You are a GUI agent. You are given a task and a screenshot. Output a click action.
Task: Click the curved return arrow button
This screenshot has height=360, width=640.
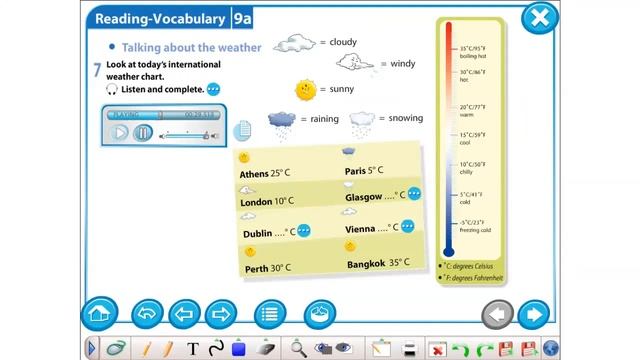(147, 314)
